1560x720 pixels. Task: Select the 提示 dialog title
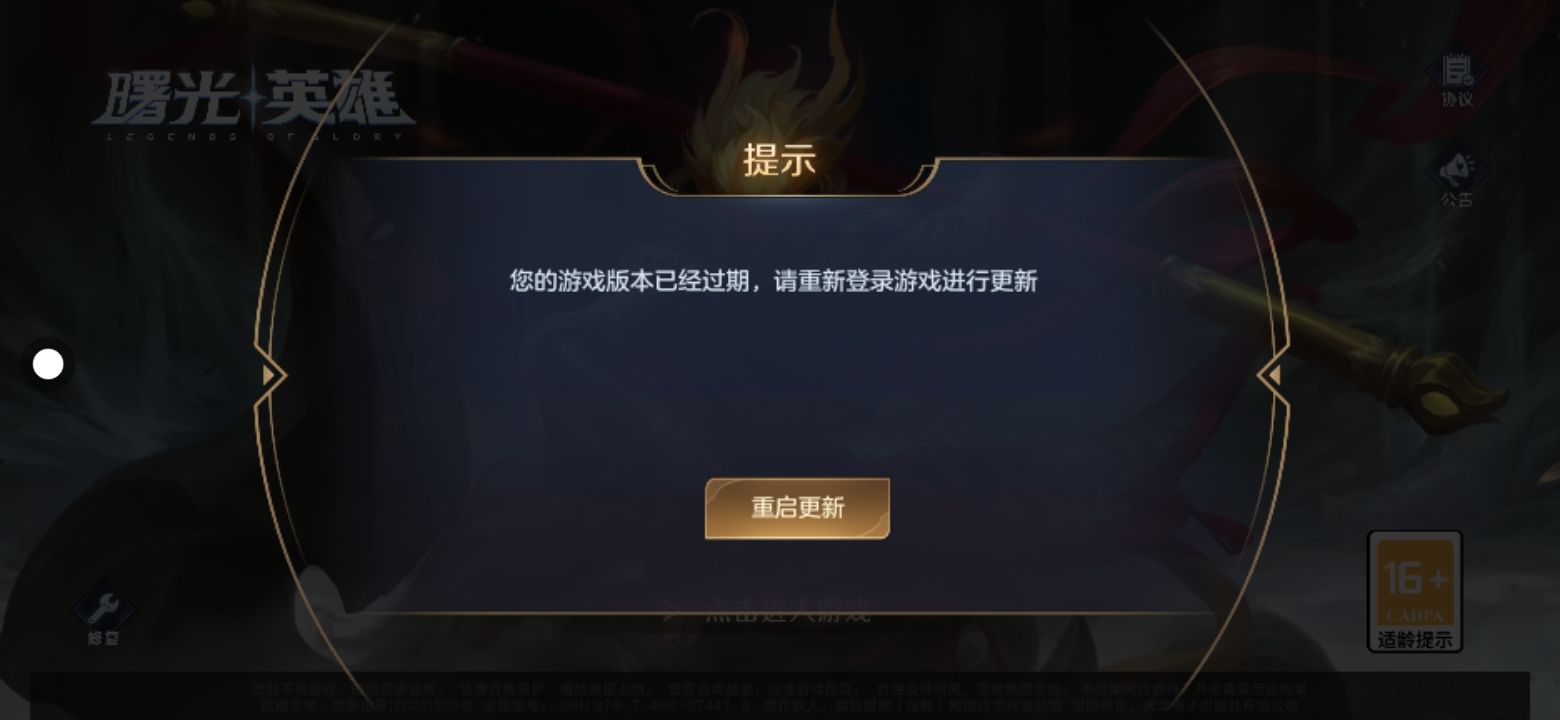coord(780,160)
